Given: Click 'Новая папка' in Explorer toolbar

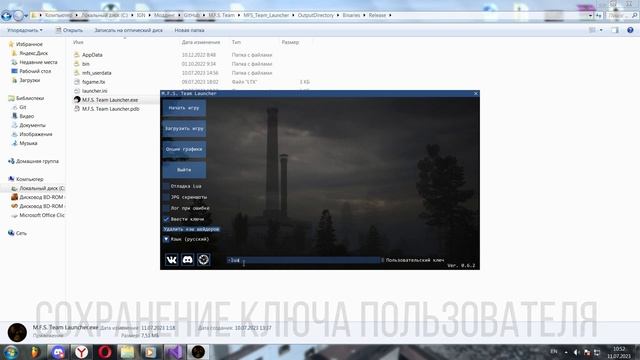Looking at the screenshot, I should [189, 30].
